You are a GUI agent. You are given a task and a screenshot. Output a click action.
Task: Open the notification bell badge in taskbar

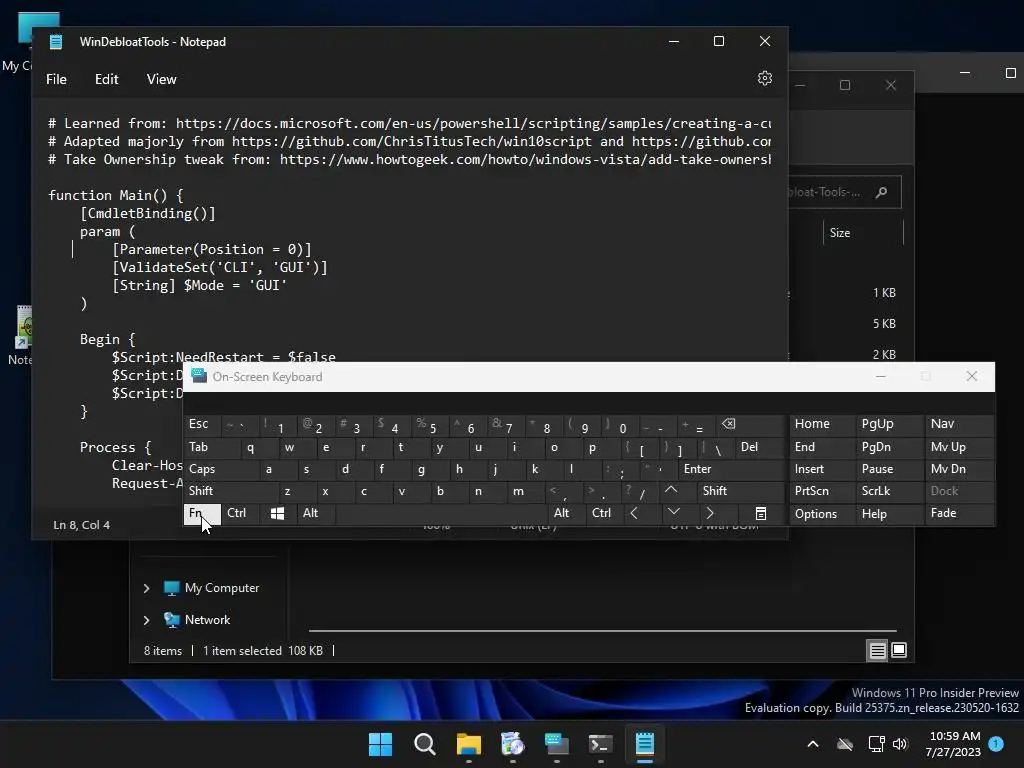pyautogui.click(x=996, y=744)
